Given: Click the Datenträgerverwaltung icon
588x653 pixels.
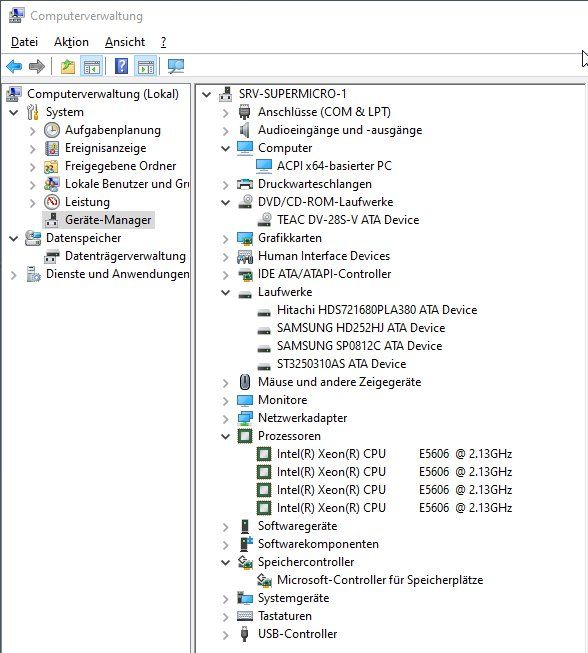Looking at the screenshot, I should [x=52, y=256].
